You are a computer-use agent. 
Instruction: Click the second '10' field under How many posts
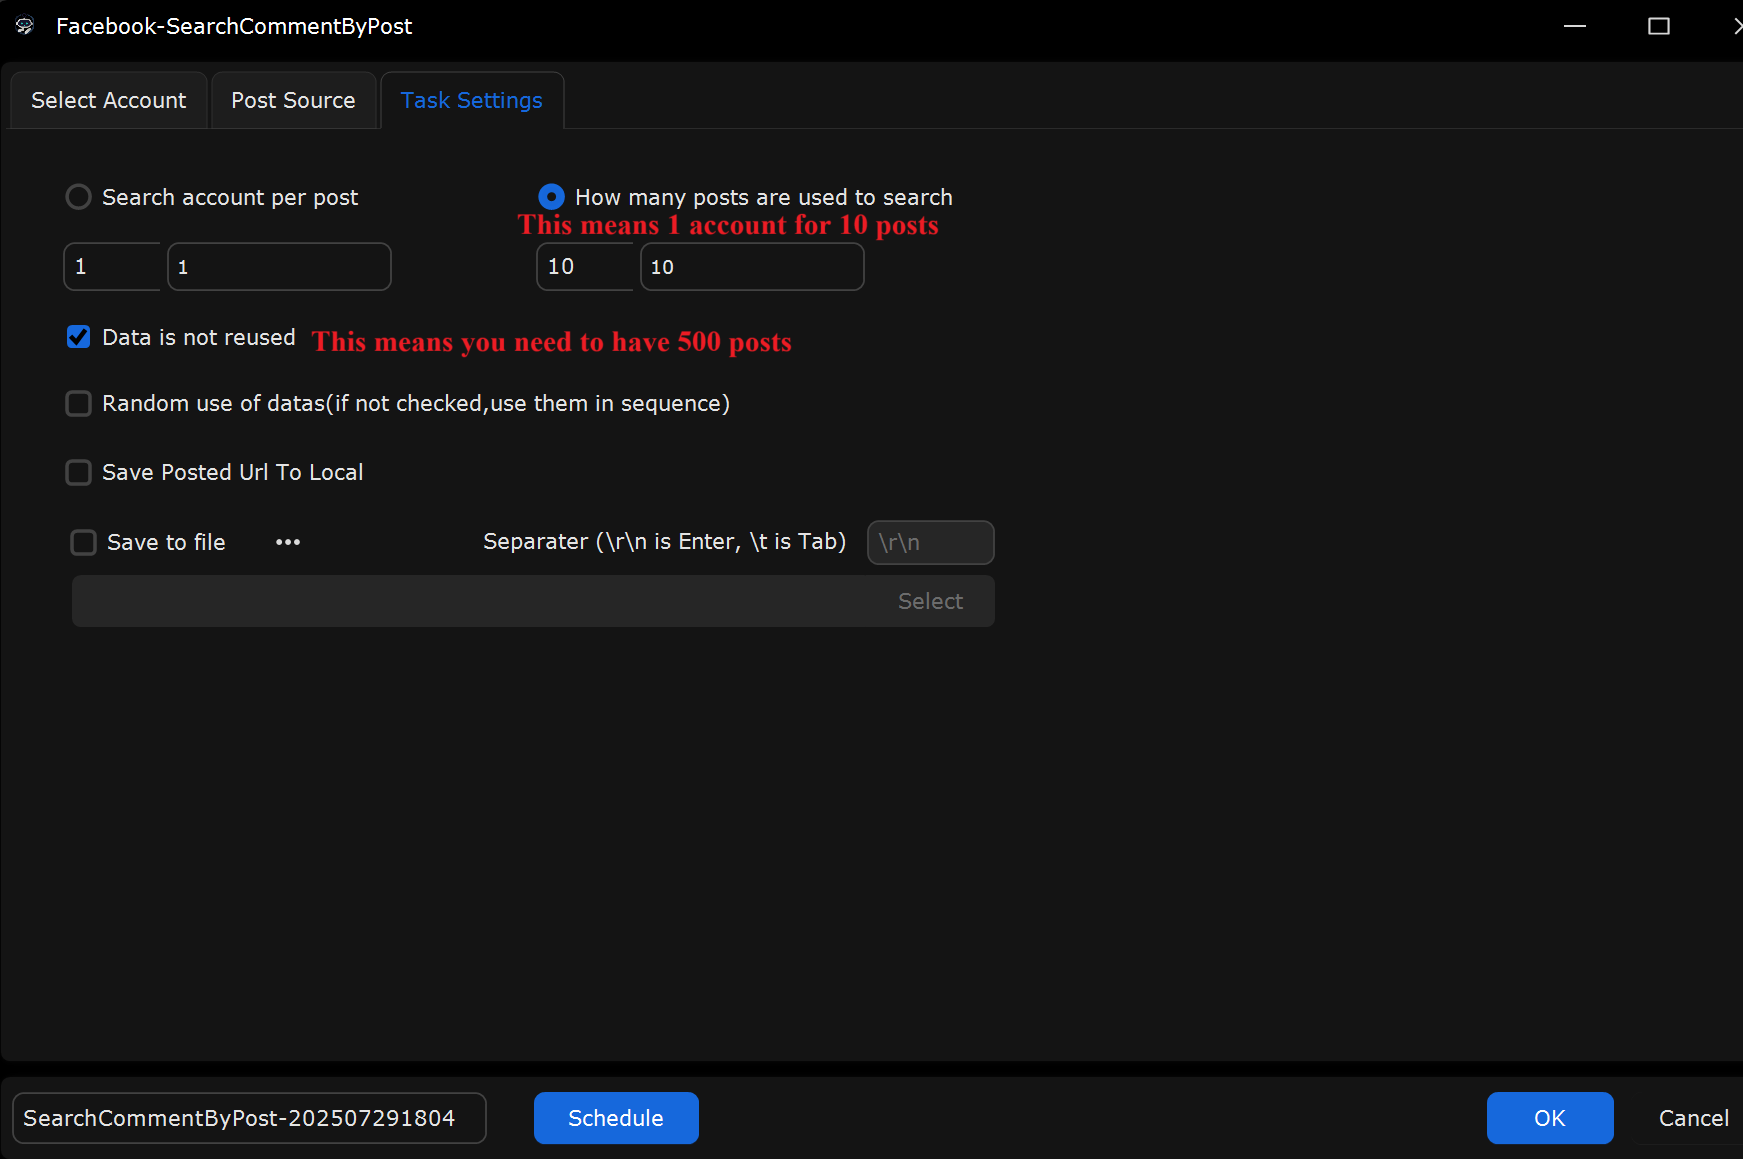click(x=752, y=267)
